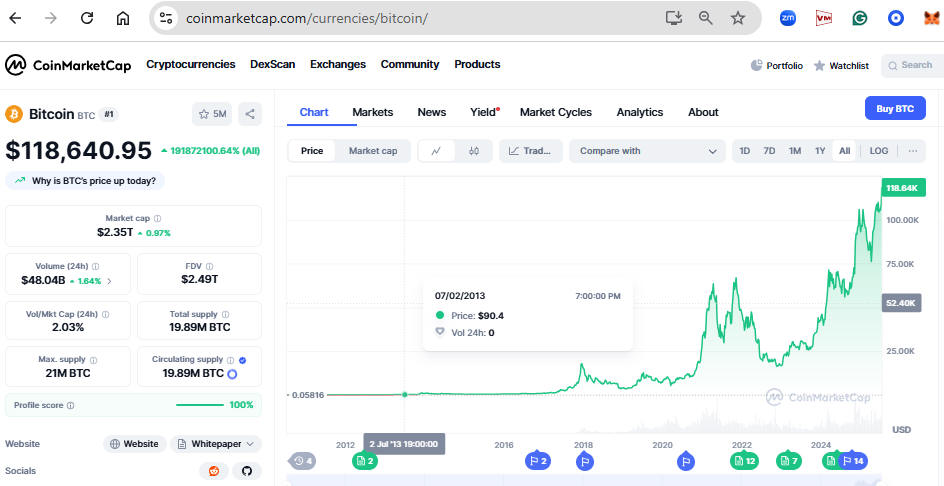Click Market cap info icon
Screen dimensions: 944x486
[x=158, y=219]
